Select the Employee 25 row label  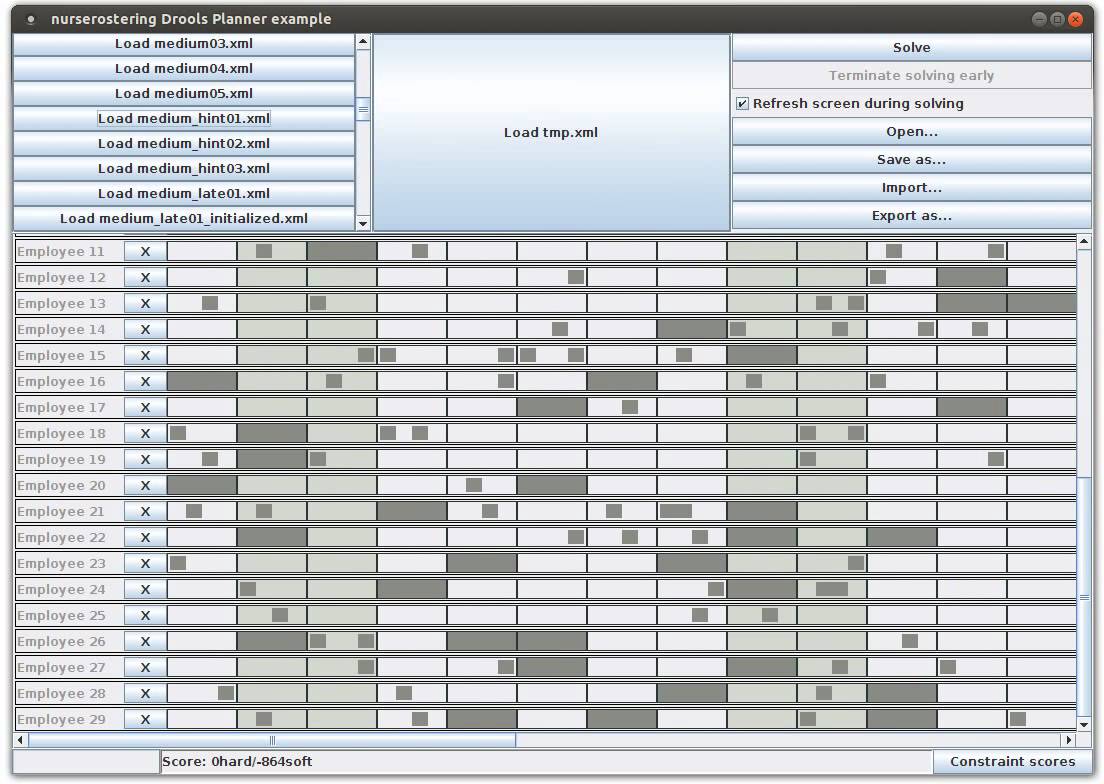click(61, 616)
